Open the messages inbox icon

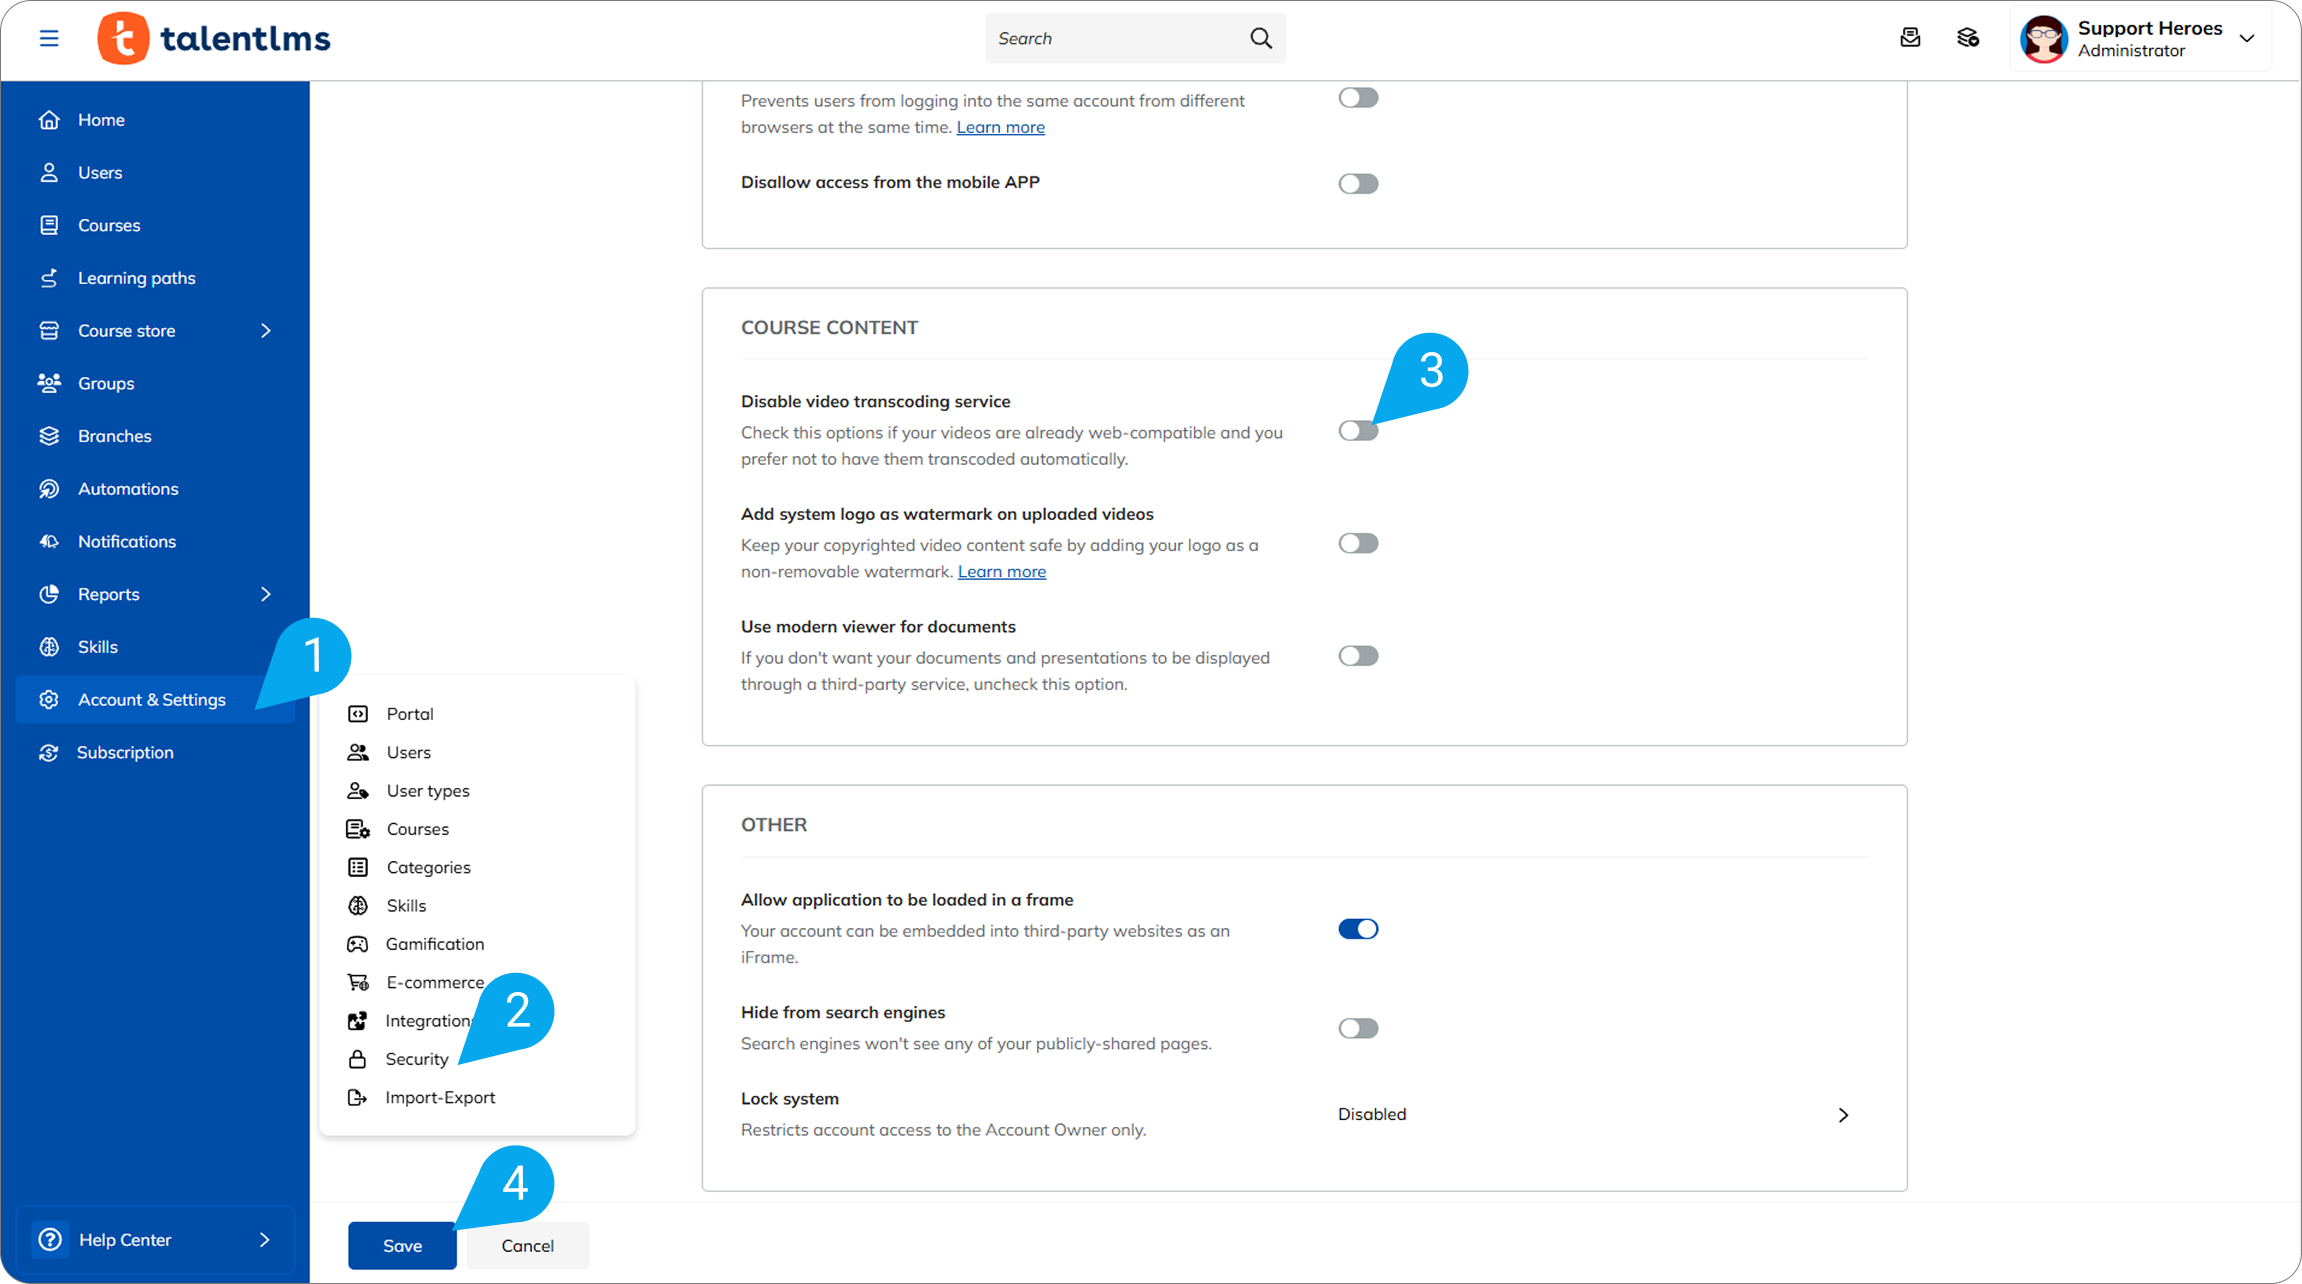point(1910,38)
